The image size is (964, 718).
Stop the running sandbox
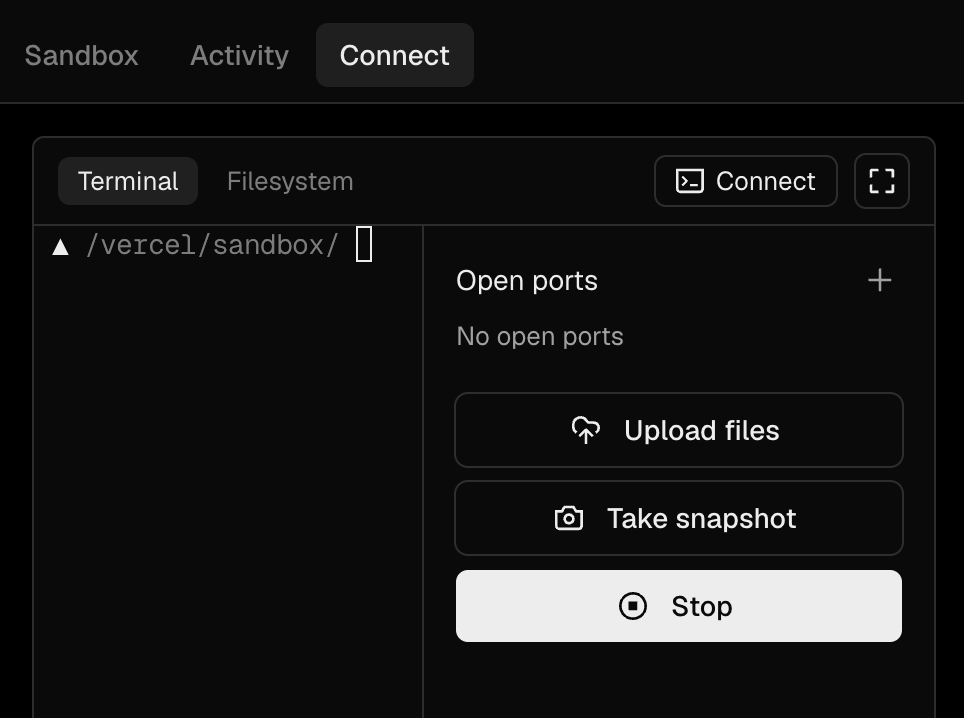(679, 606)
